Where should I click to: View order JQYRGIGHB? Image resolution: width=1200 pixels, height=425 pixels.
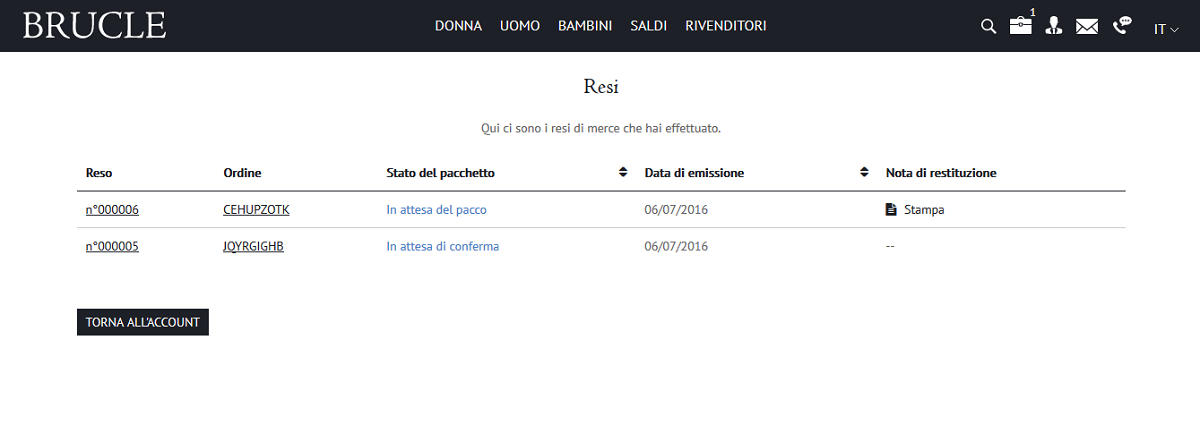click(253, 246)
